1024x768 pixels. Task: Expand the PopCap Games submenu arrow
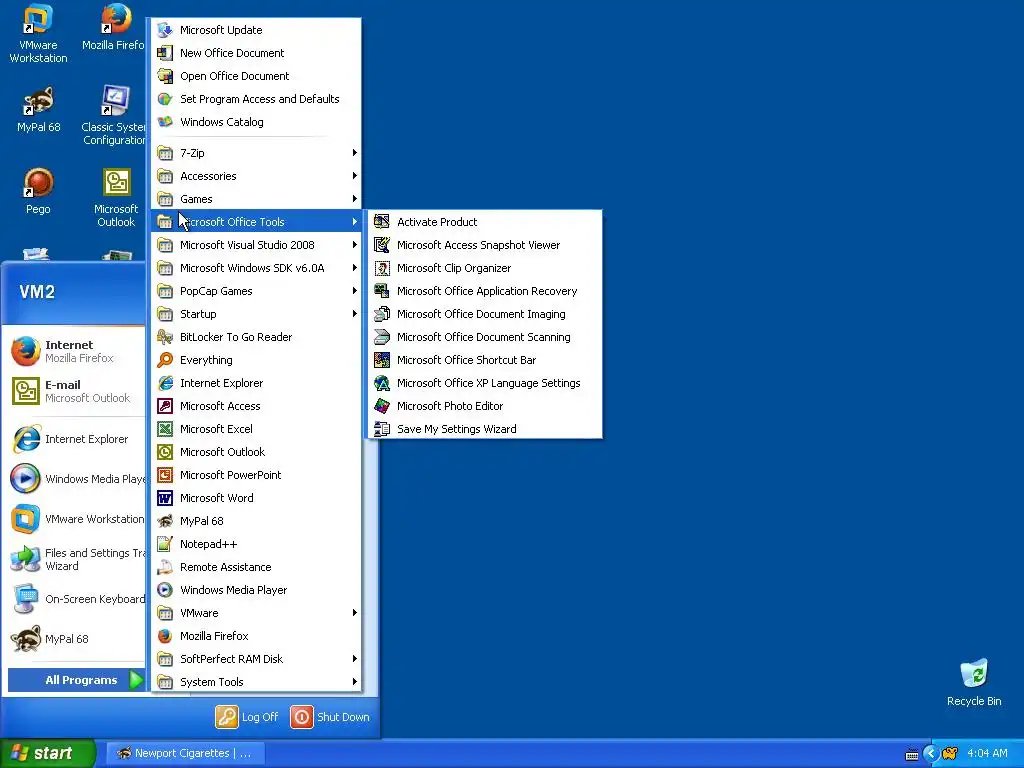[x=355, y=291]
